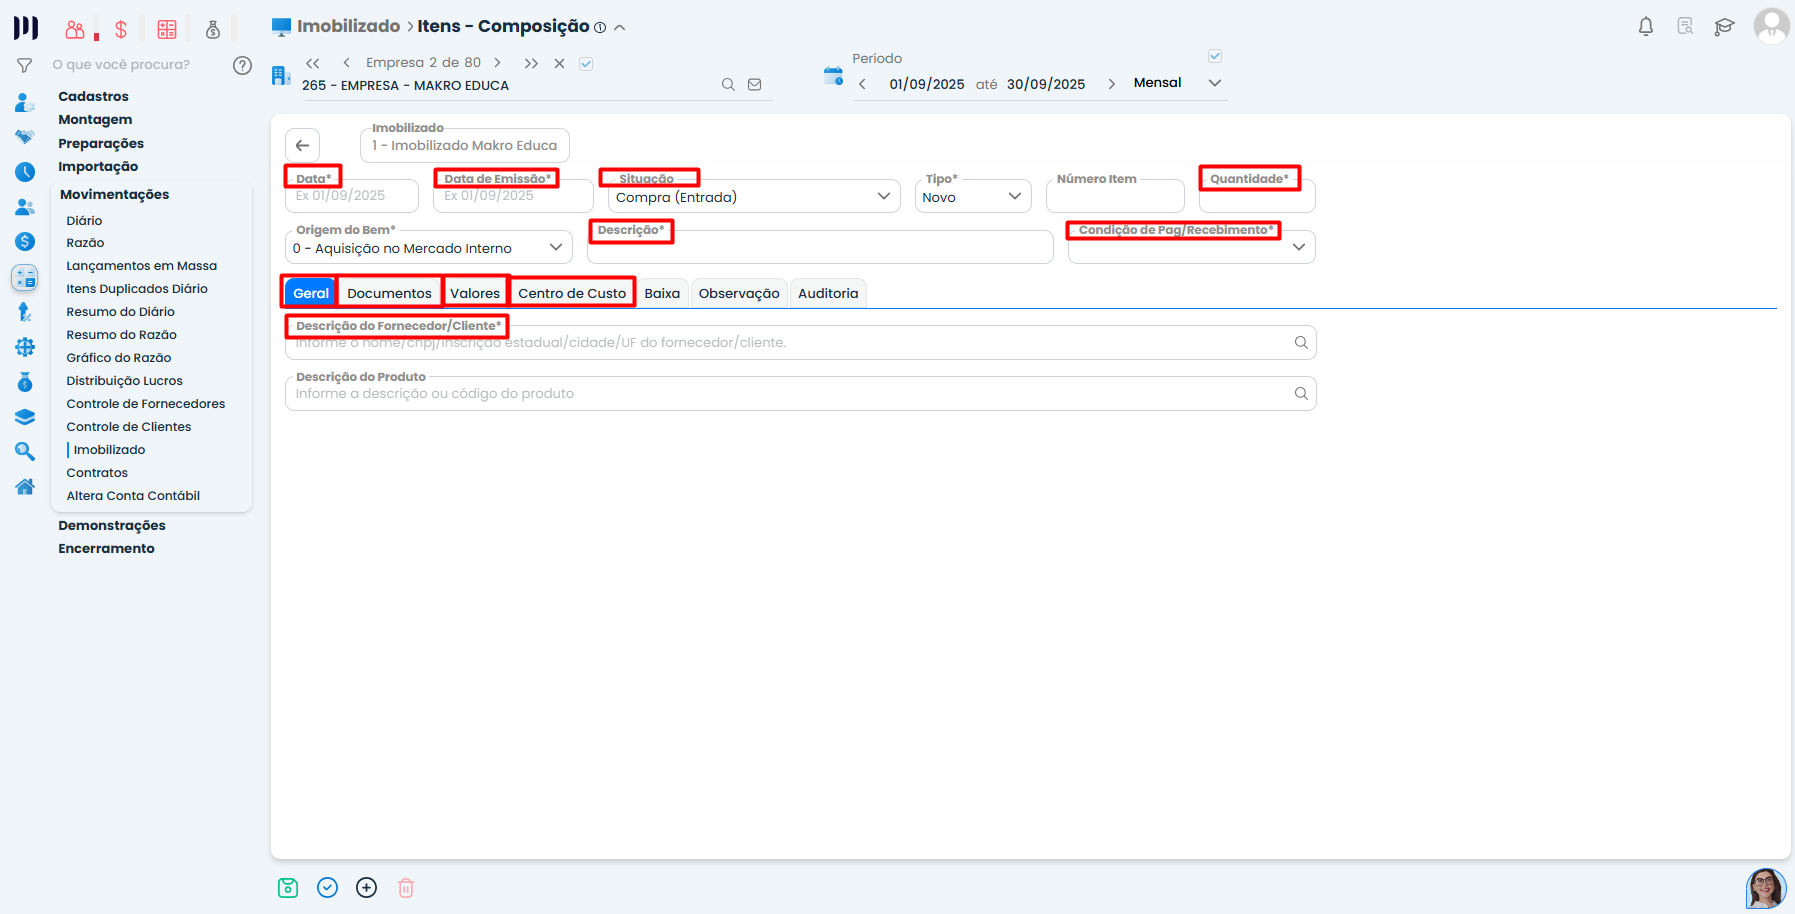Click the company search magnifier icon
Screen dimensions: 1795x914
point(728,85)
